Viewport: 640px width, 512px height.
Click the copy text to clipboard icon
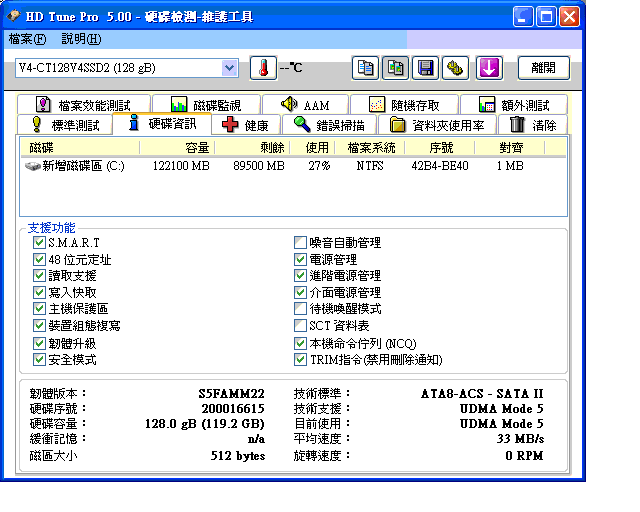coord(365,68)
